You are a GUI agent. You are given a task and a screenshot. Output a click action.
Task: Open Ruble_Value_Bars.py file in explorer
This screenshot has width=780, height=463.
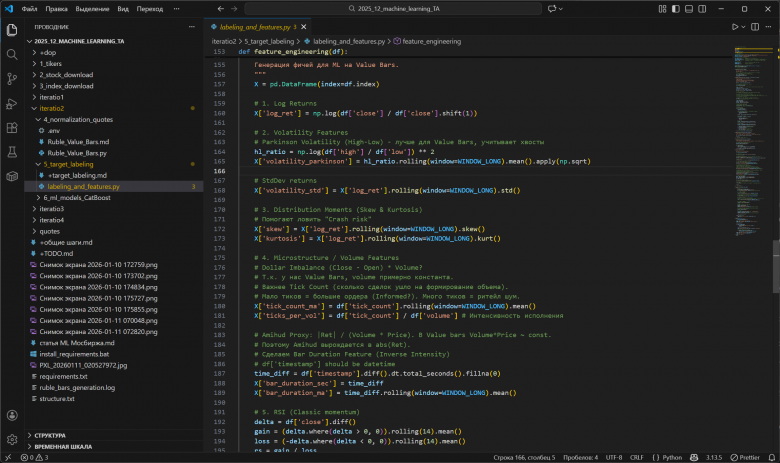(76, 153)
